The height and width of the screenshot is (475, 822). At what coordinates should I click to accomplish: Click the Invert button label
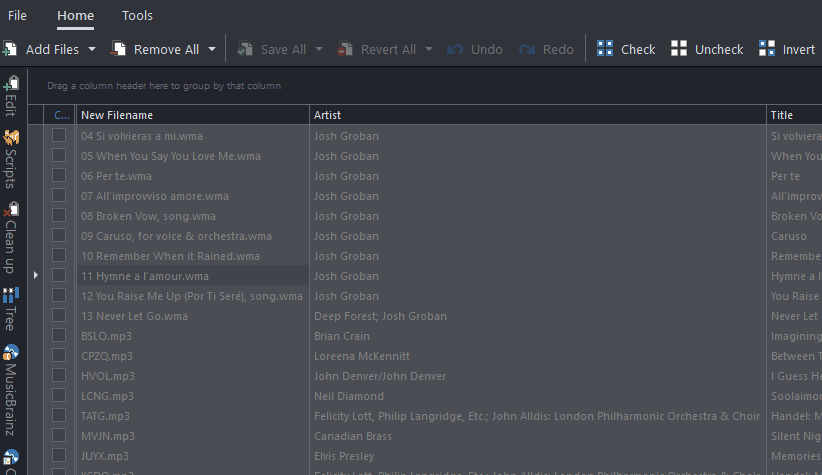(x=798, y=49)
